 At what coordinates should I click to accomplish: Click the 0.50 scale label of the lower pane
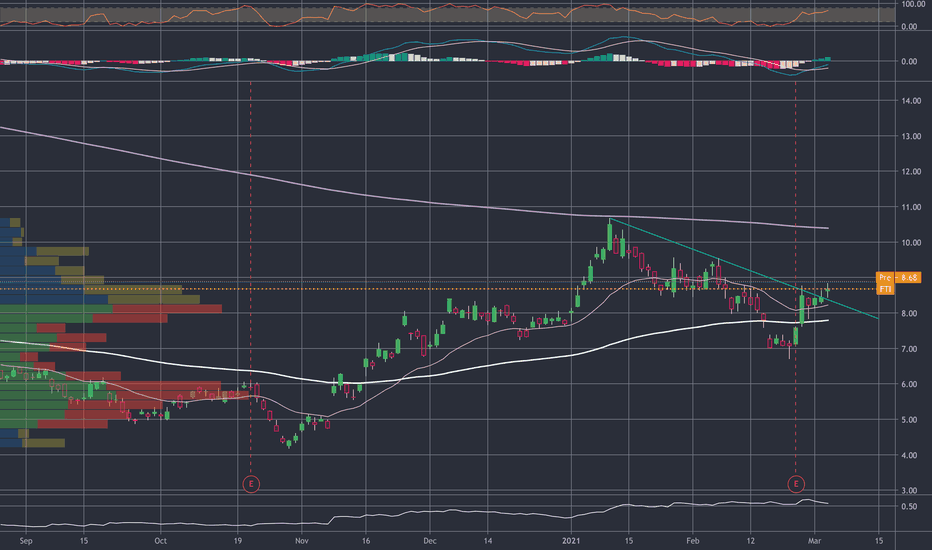(x=909, y=507)
